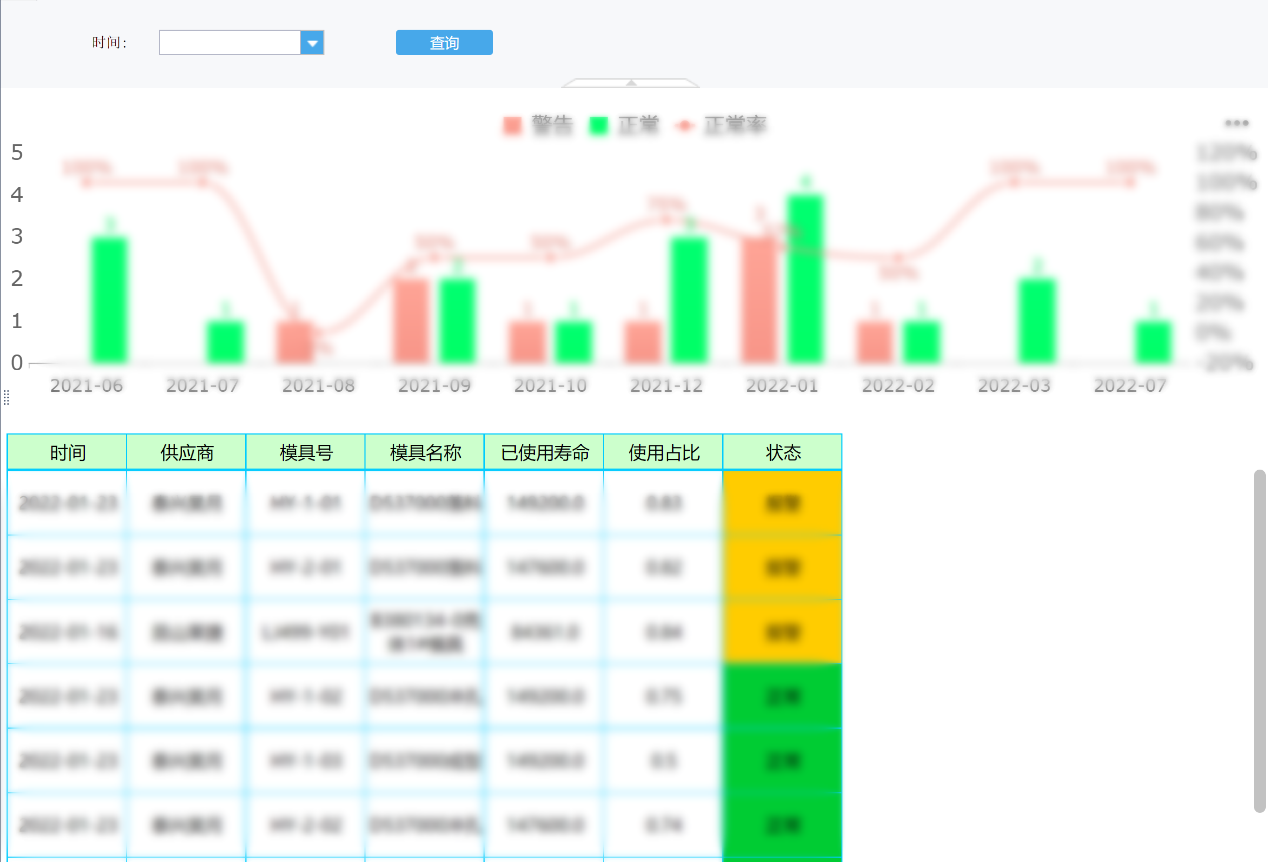Click the red warning bar for 2021-08
Screen dimensions: 1268x862
(295, 342)
